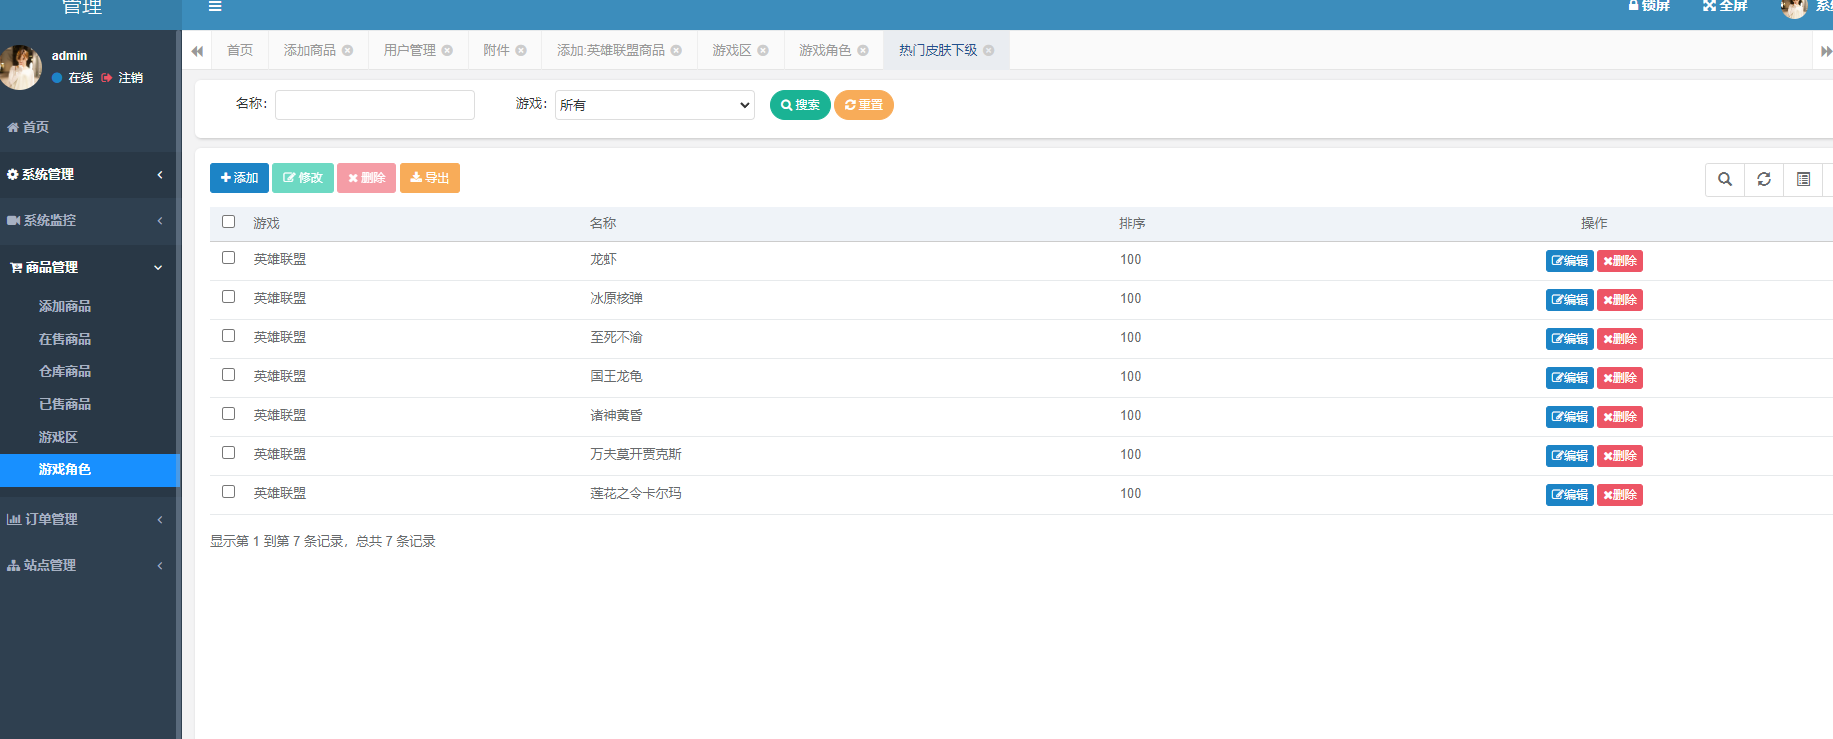Viewport: 1833px width, 739px height.
Task: Click the pink 删除 toolbar button
Action: [x=367, y=178]
